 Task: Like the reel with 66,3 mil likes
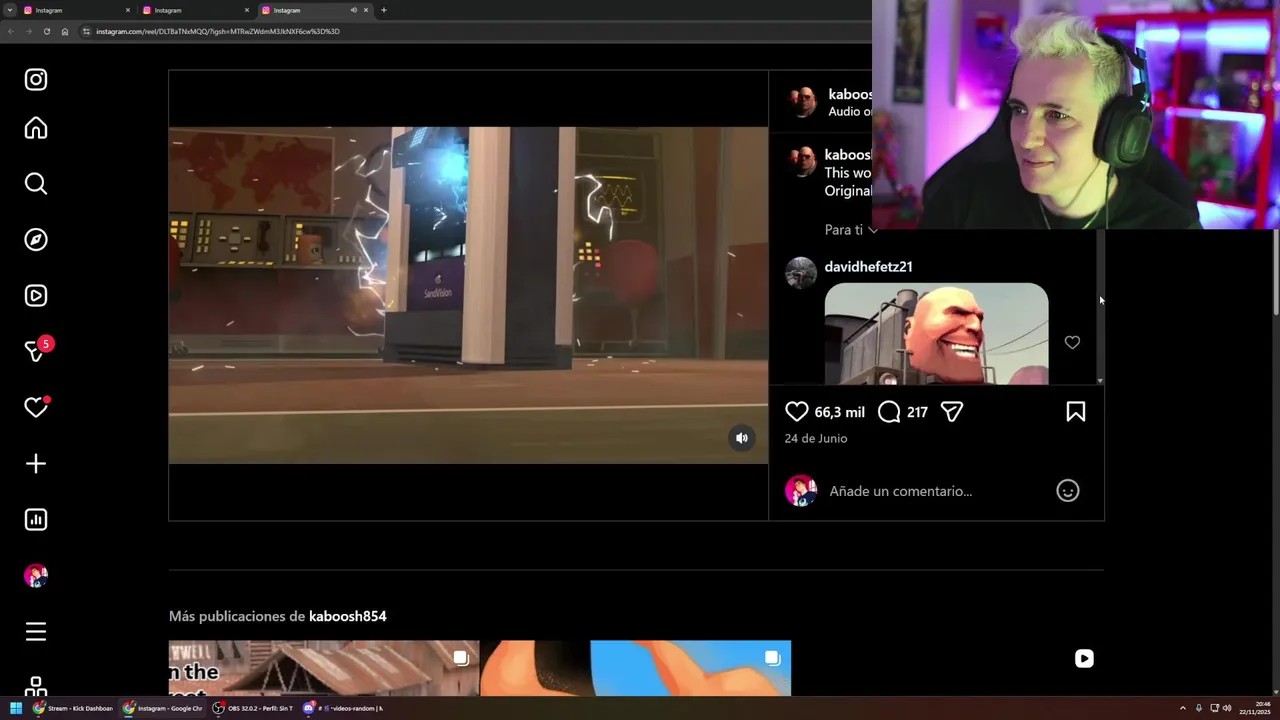point(797,412)
